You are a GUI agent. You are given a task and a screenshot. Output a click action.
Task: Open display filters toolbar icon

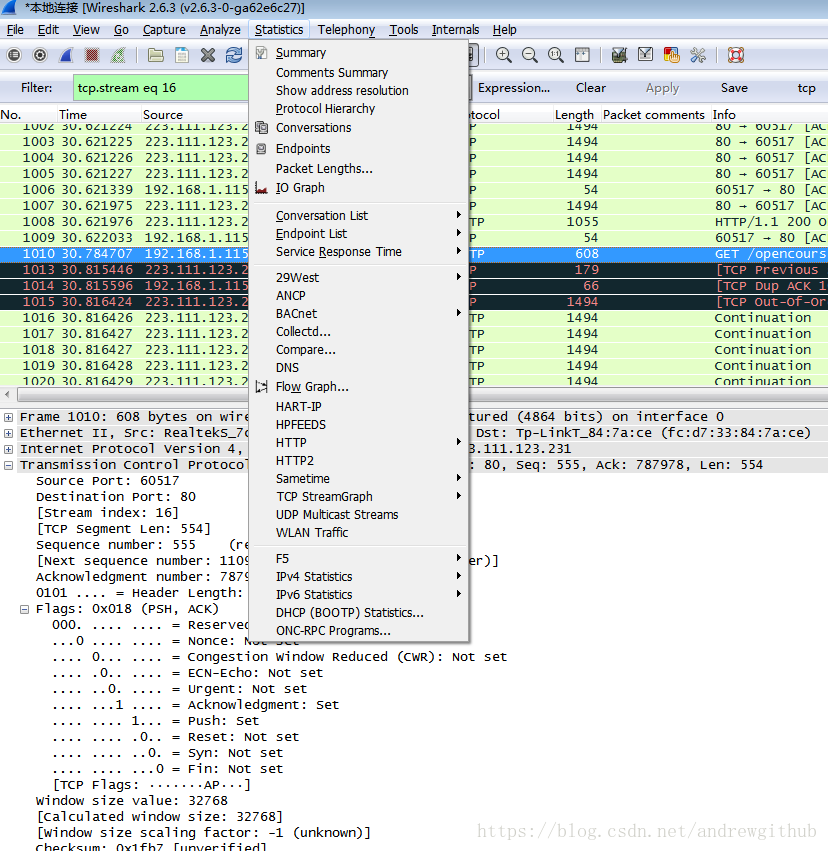tap(645, 55)
